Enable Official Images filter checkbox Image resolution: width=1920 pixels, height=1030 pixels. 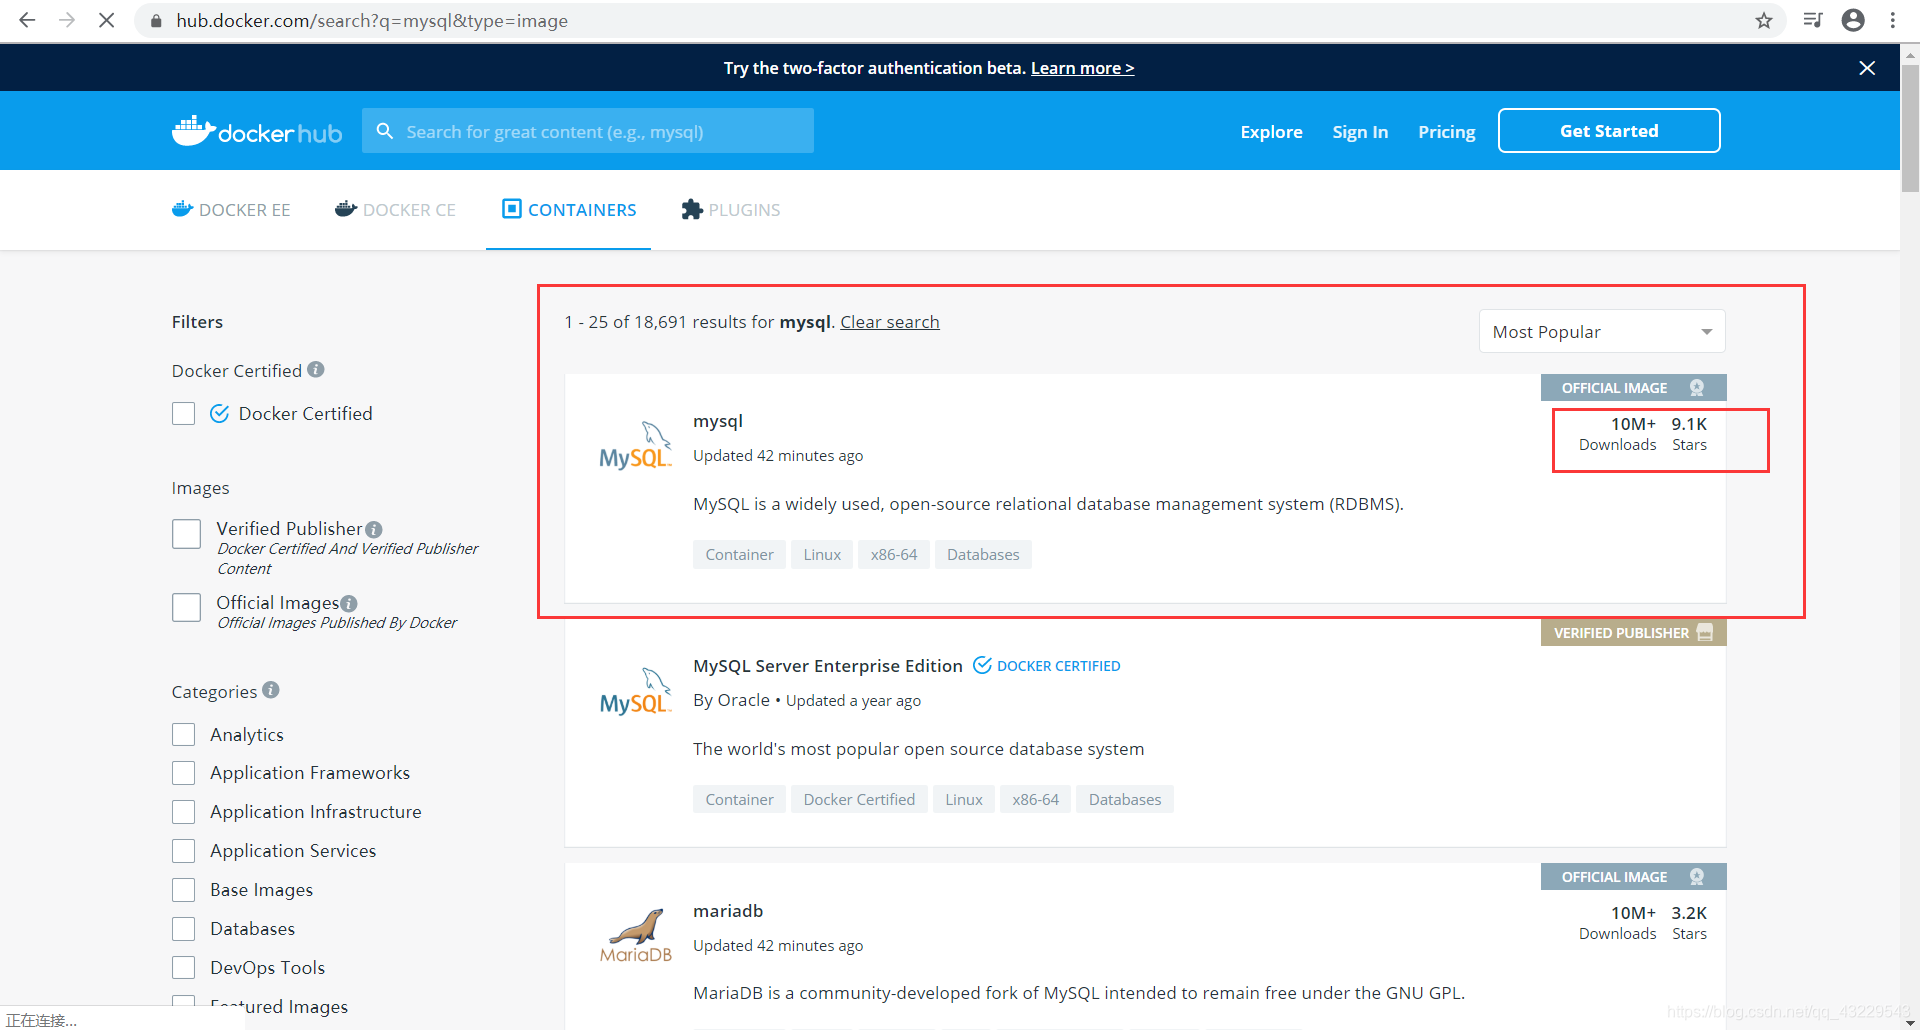(186, 608)
